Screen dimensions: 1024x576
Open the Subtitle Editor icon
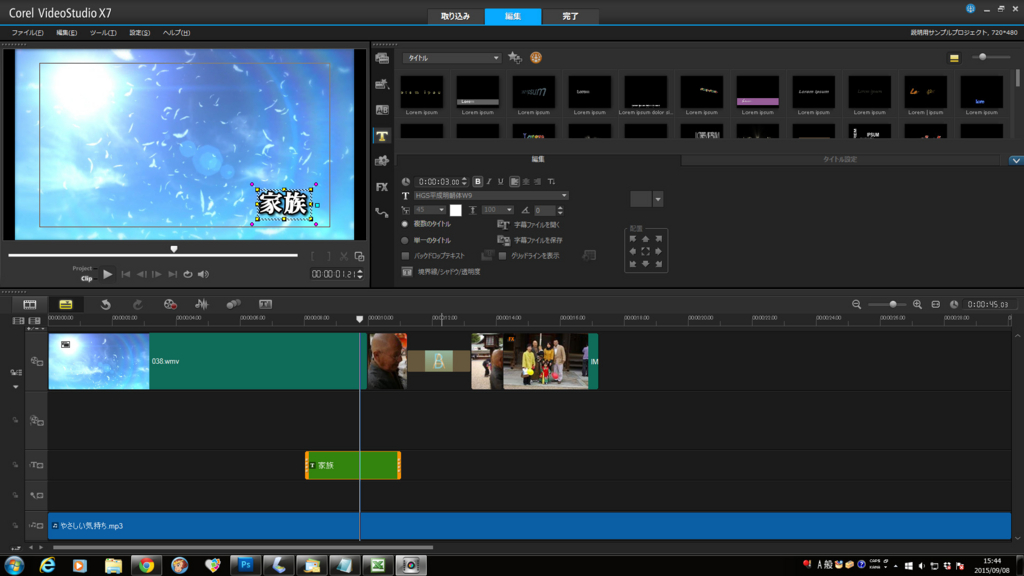coord(265,304)
